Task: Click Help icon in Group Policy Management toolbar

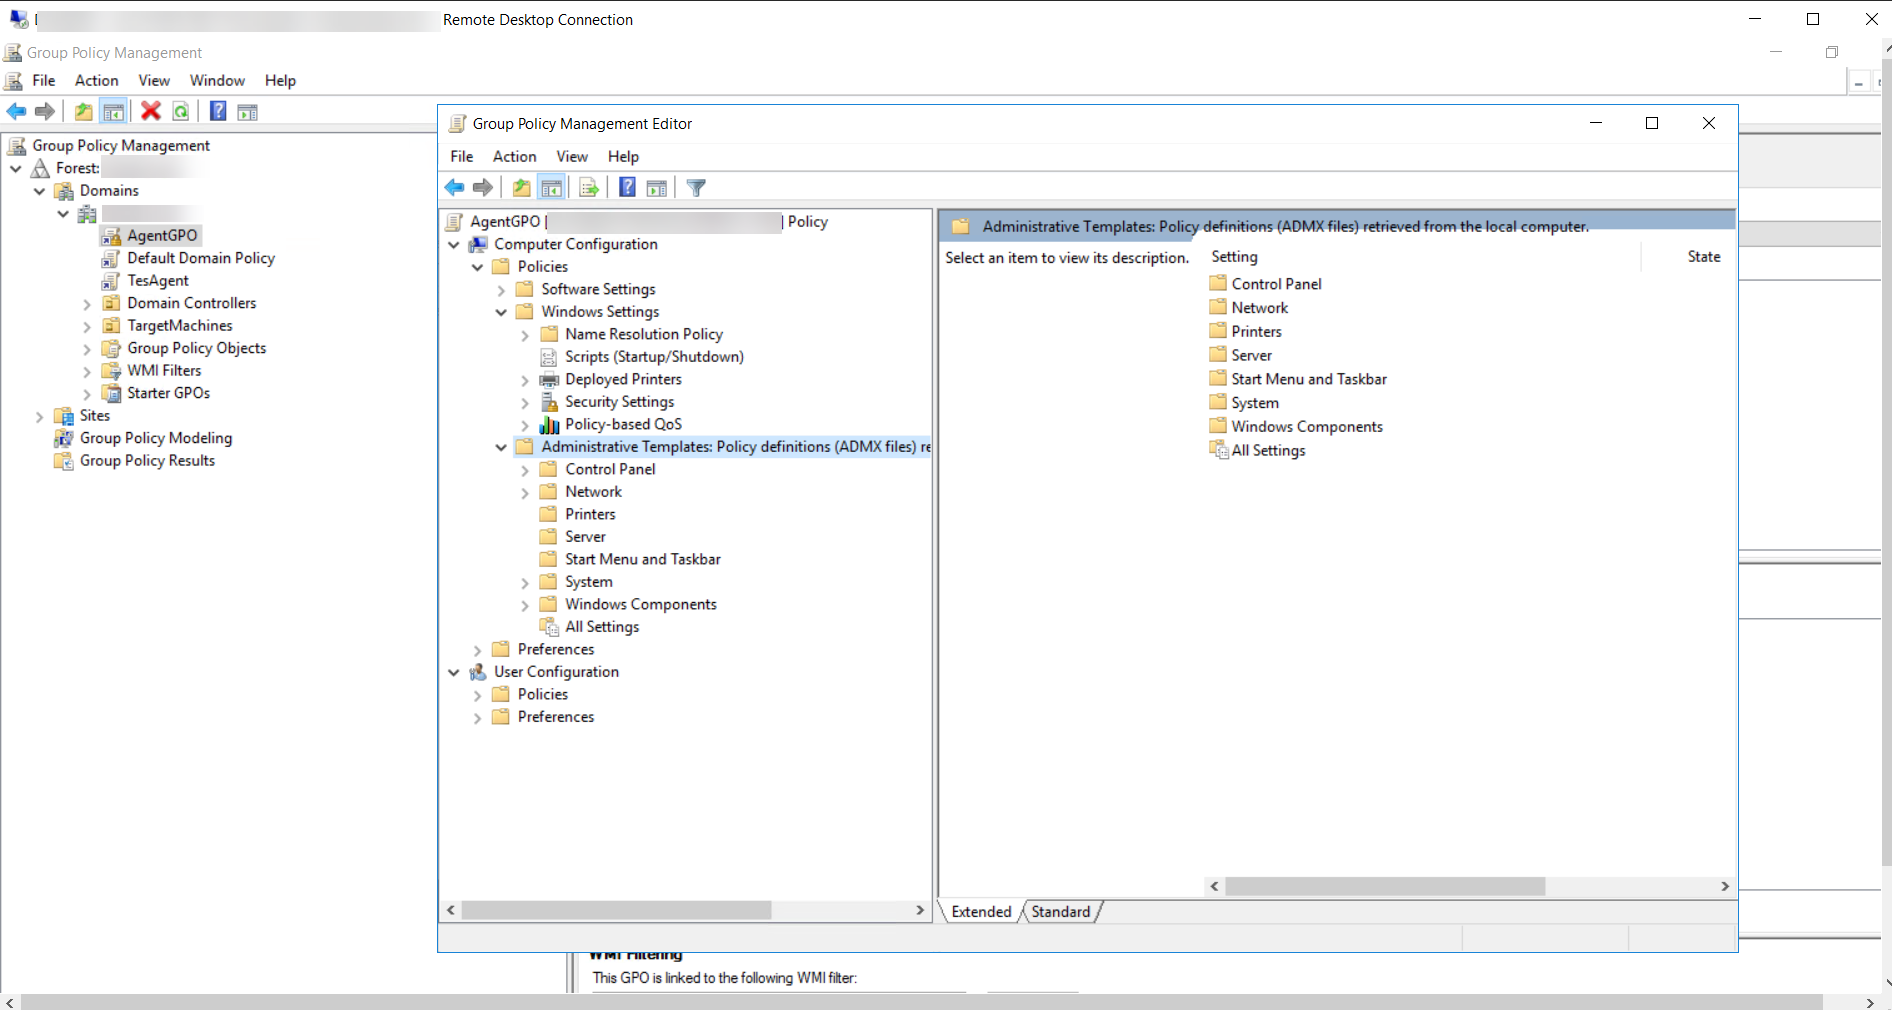Action: pos(218,111)
